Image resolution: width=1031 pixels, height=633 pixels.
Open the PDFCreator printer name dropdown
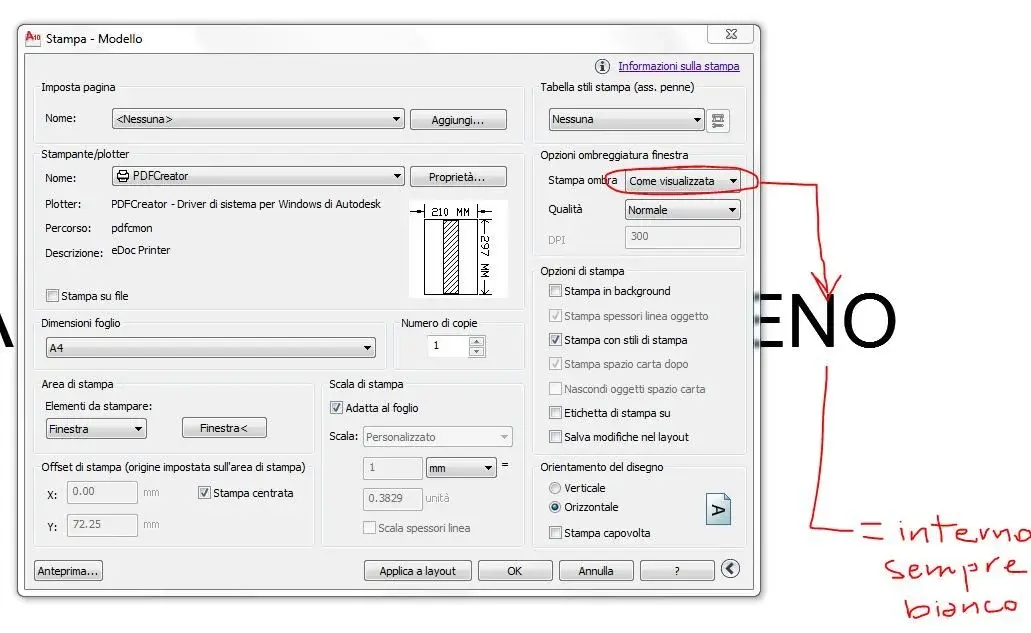point(258,176)
